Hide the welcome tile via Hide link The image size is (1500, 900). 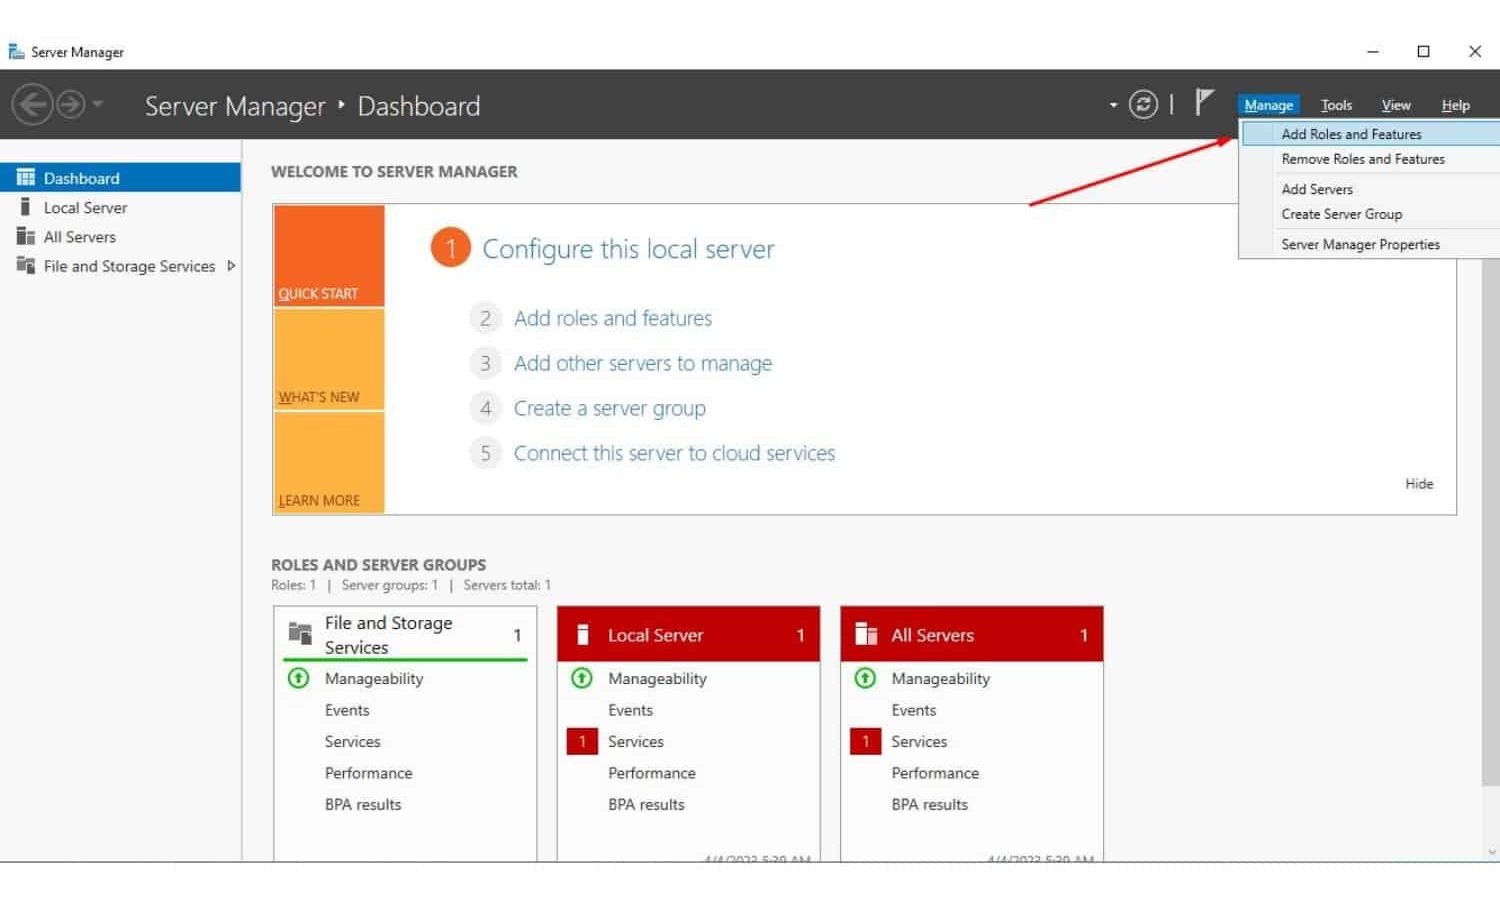coord(1419,484)
